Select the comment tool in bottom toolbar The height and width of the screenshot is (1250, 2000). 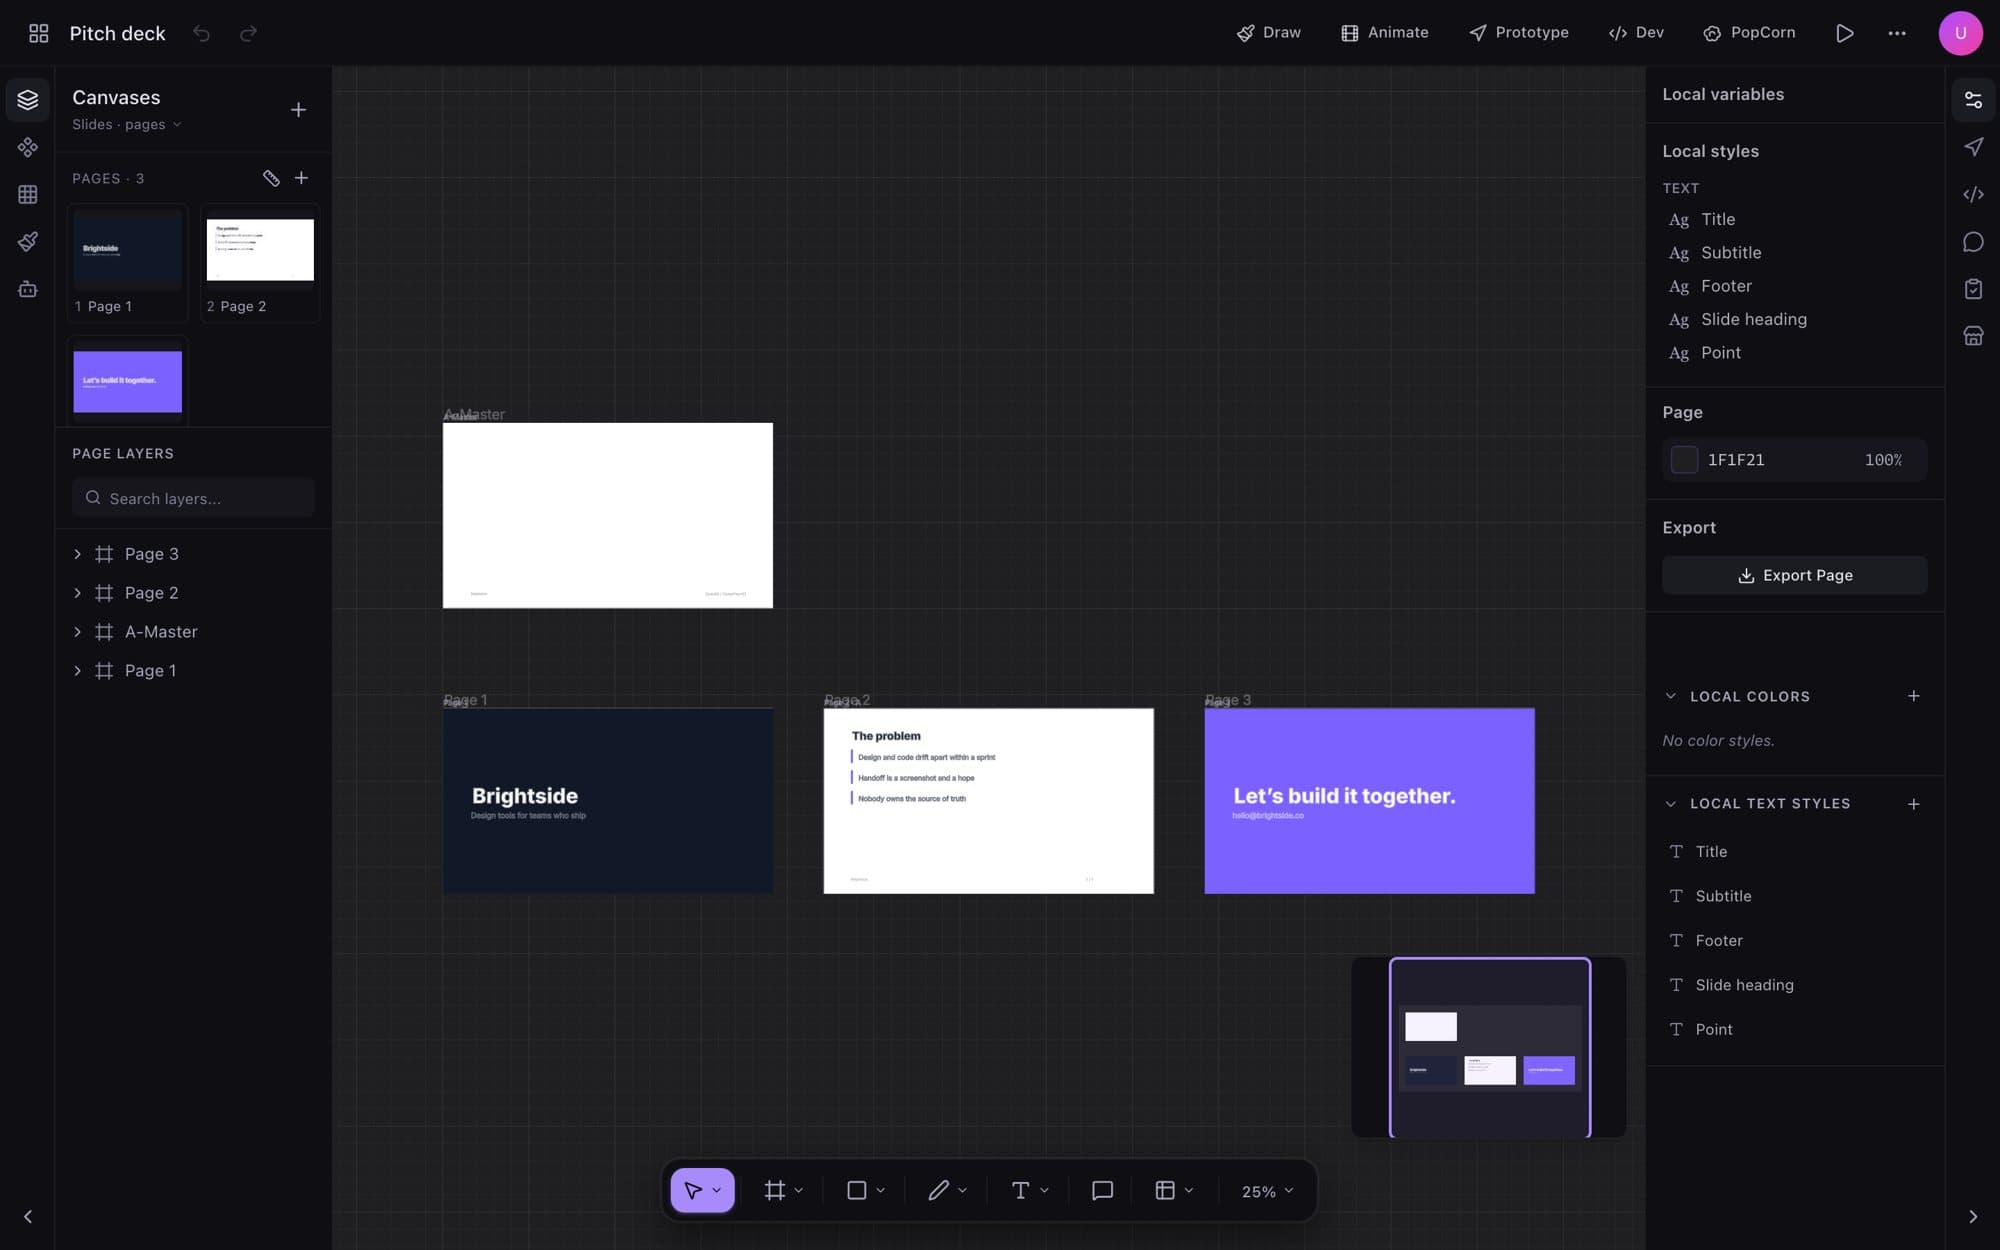(x=1102, y=1190)
